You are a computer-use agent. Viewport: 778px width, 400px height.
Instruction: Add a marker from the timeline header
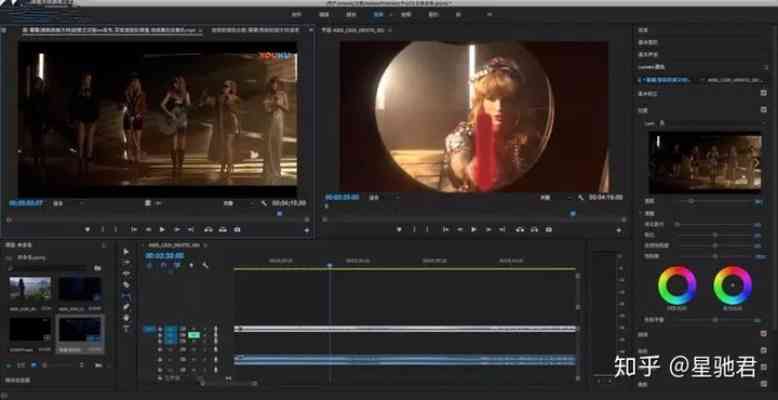pyautogui.click(x=191, y=266)
